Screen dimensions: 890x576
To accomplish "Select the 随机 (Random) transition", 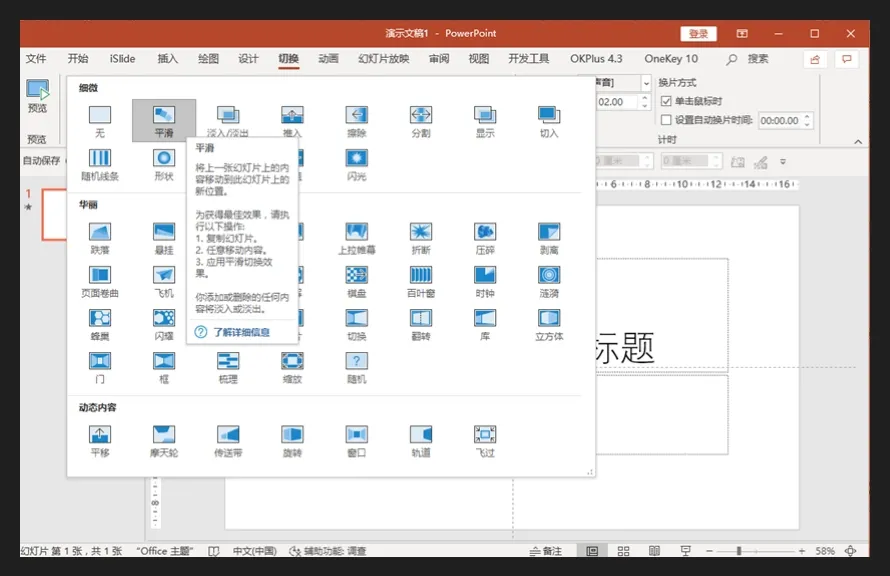I will pyautogui.click(x=356, y=367).
